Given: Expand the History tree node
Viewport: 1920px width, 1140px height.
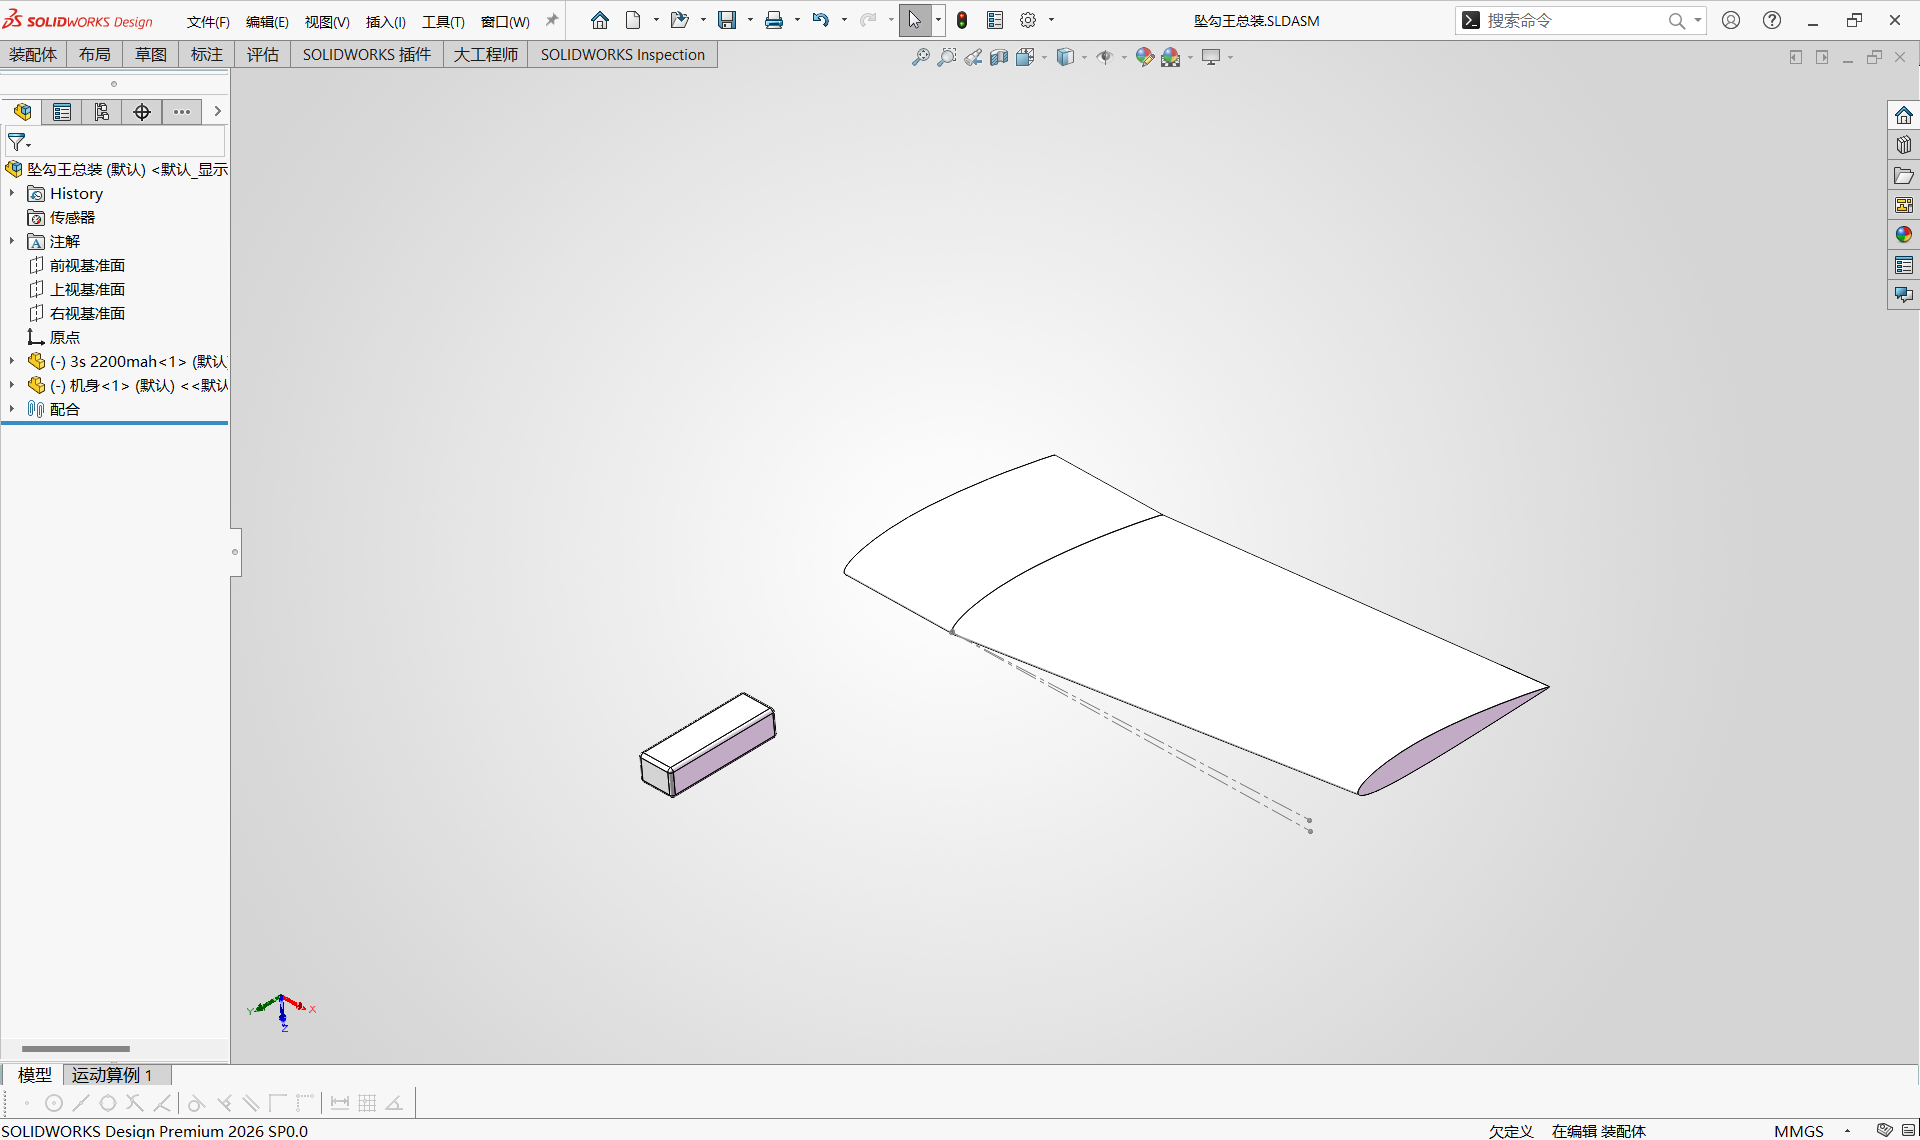Looking at the screenshot, I should click(x=12, y=193).
